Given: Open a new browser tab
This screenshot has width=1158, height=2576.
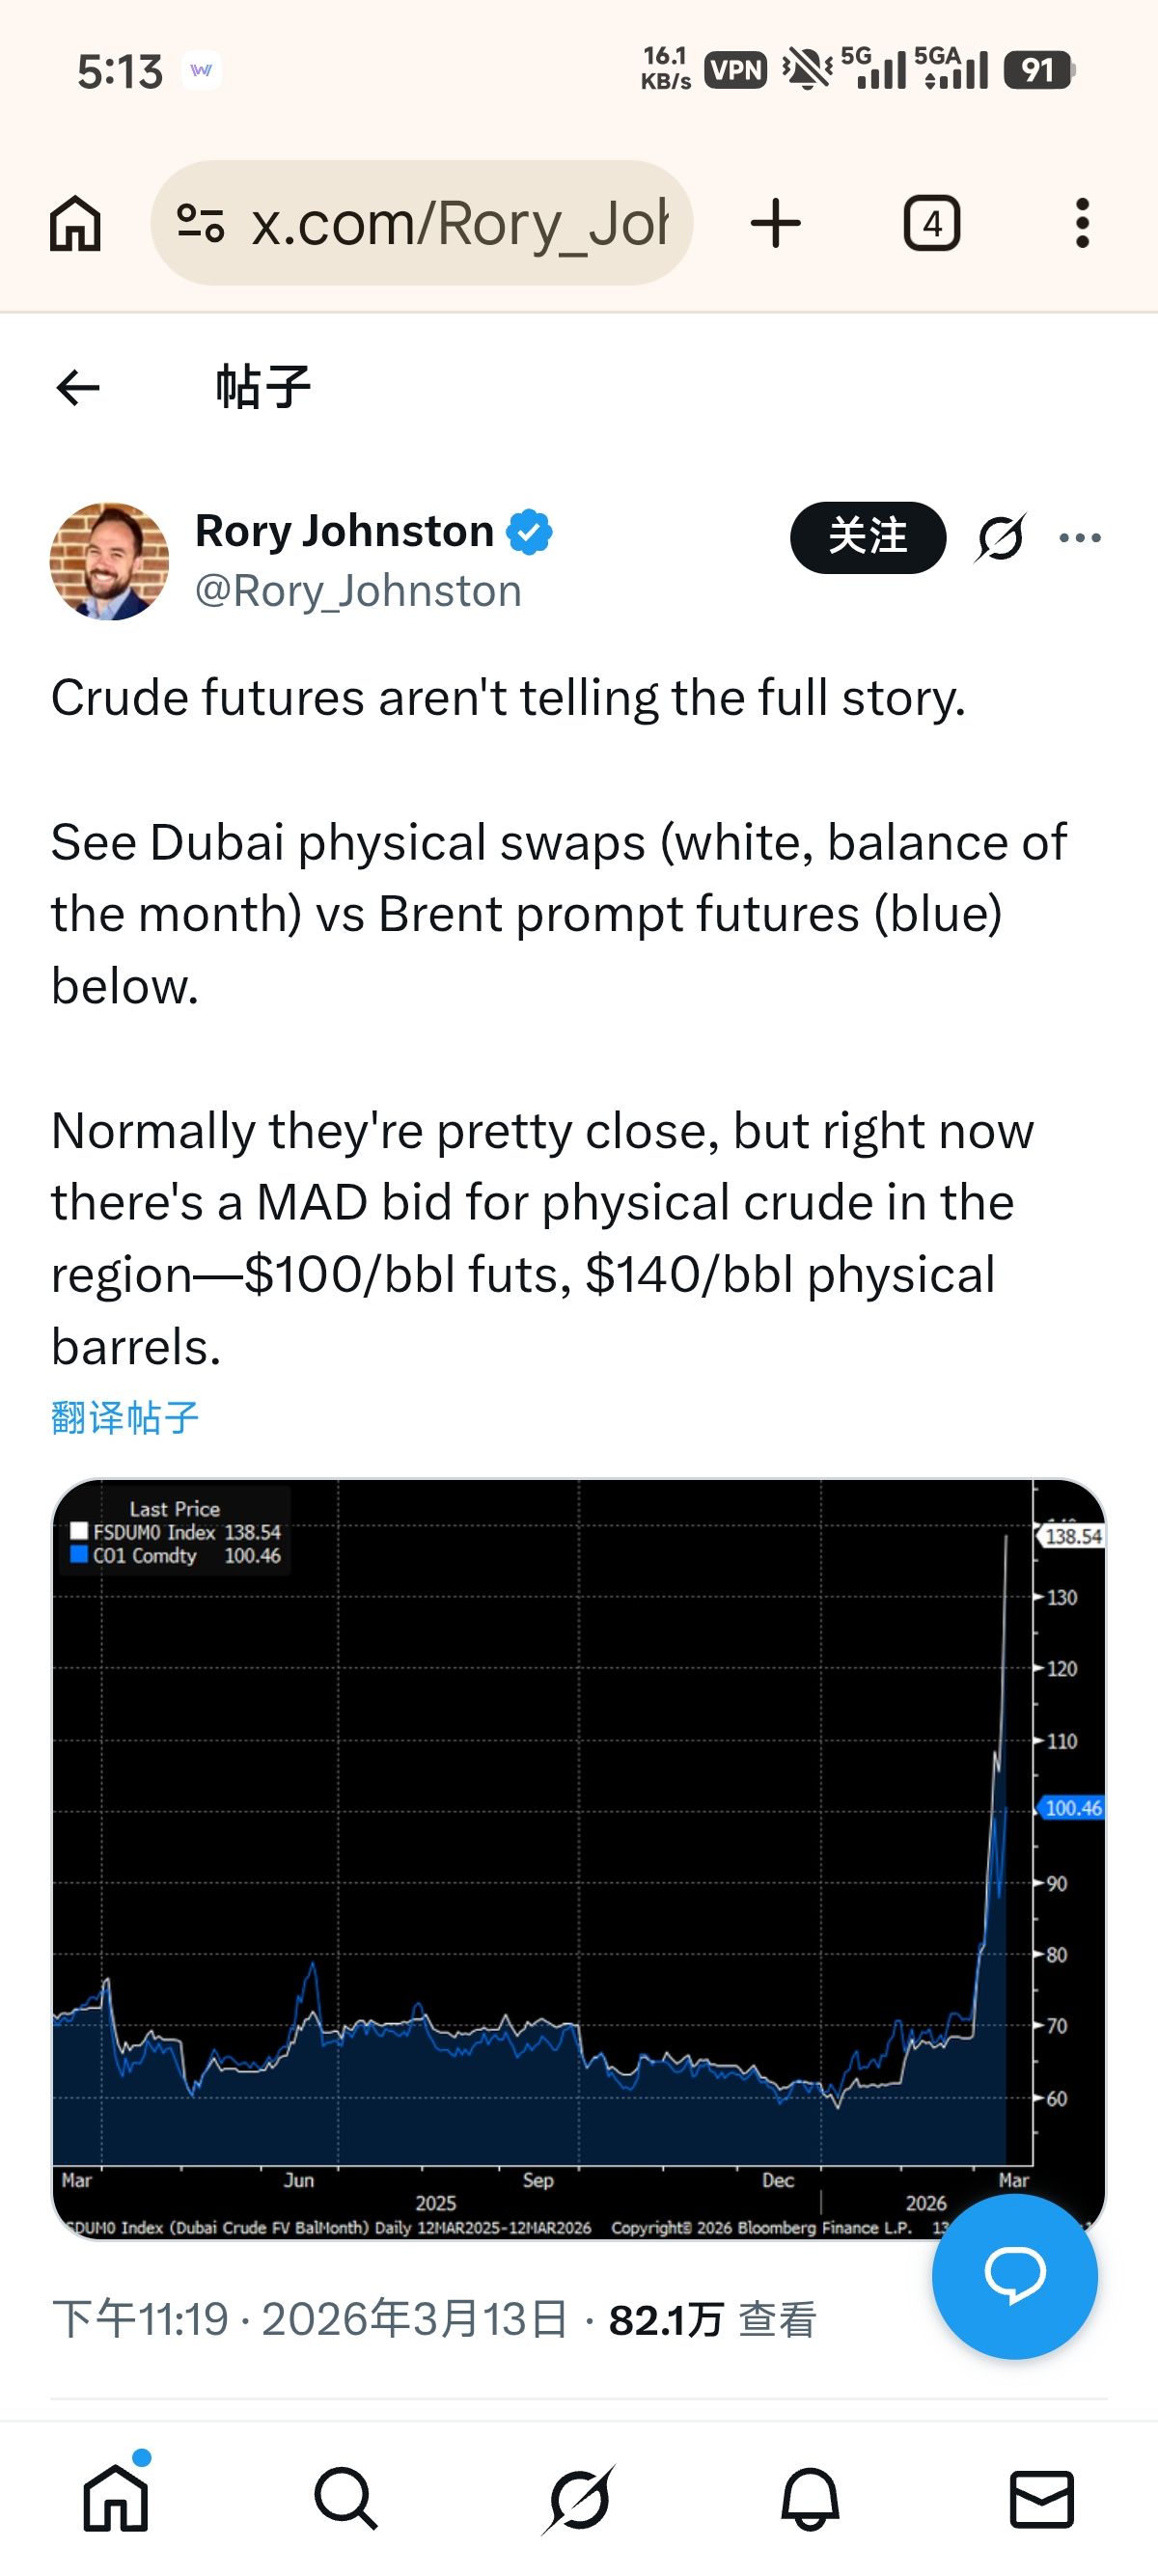Looking at the screenshot, I should coord(775,223).
